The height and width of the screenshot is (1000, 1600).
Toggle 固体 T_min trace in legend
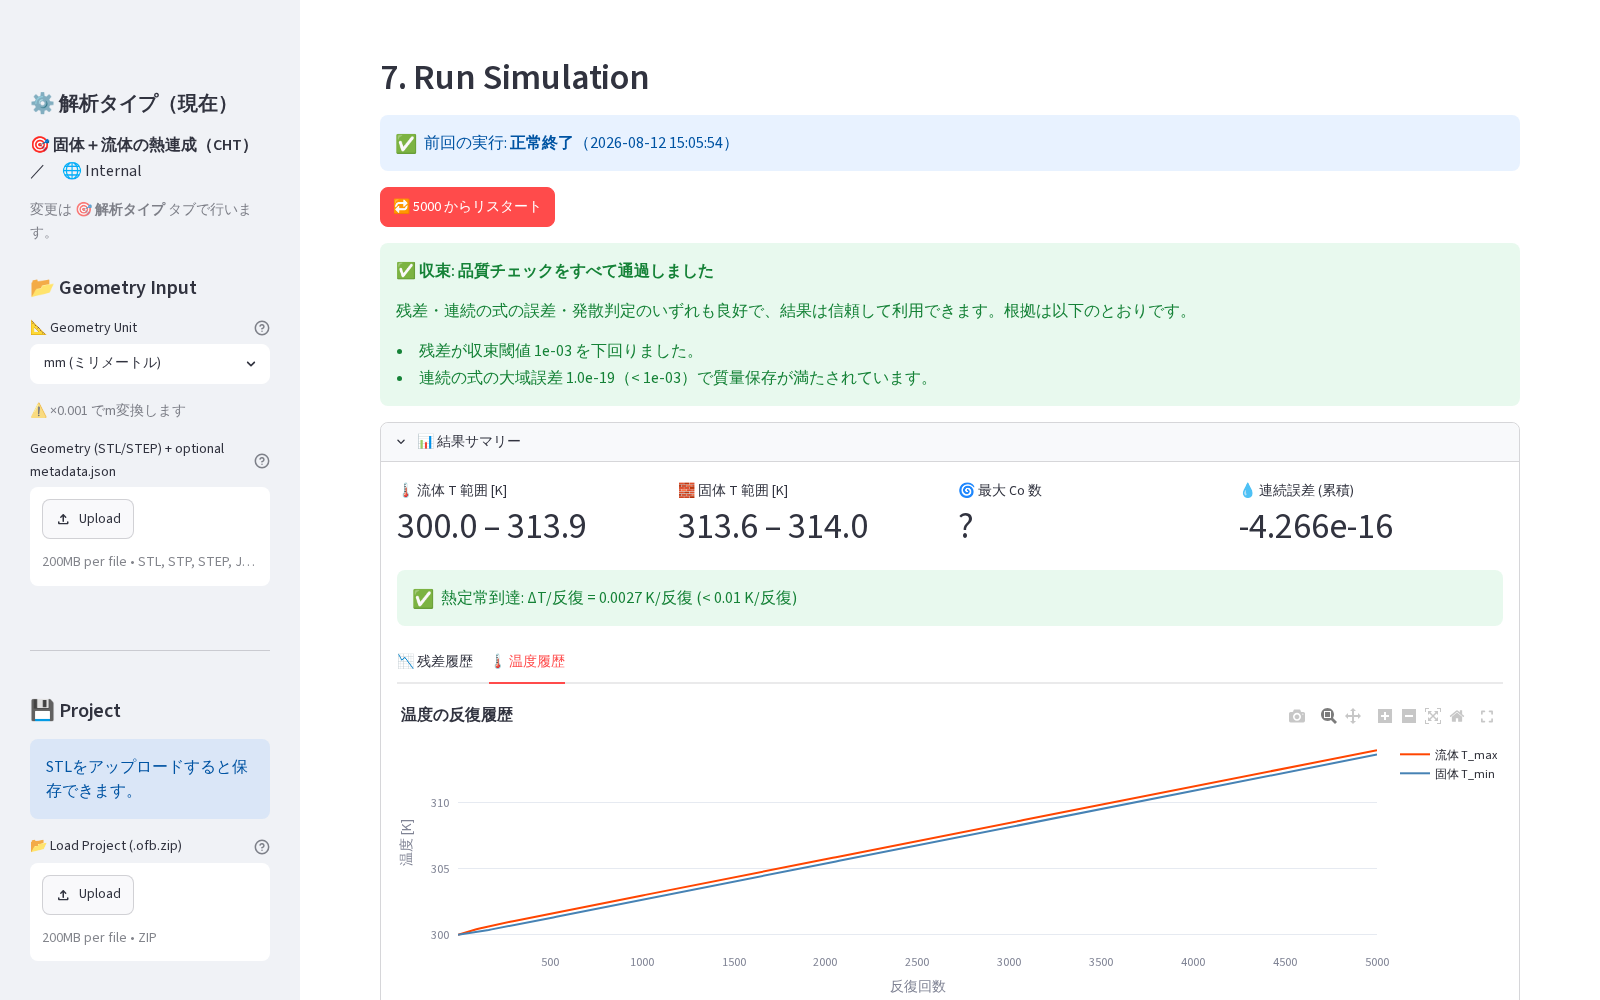point(1447,774)
